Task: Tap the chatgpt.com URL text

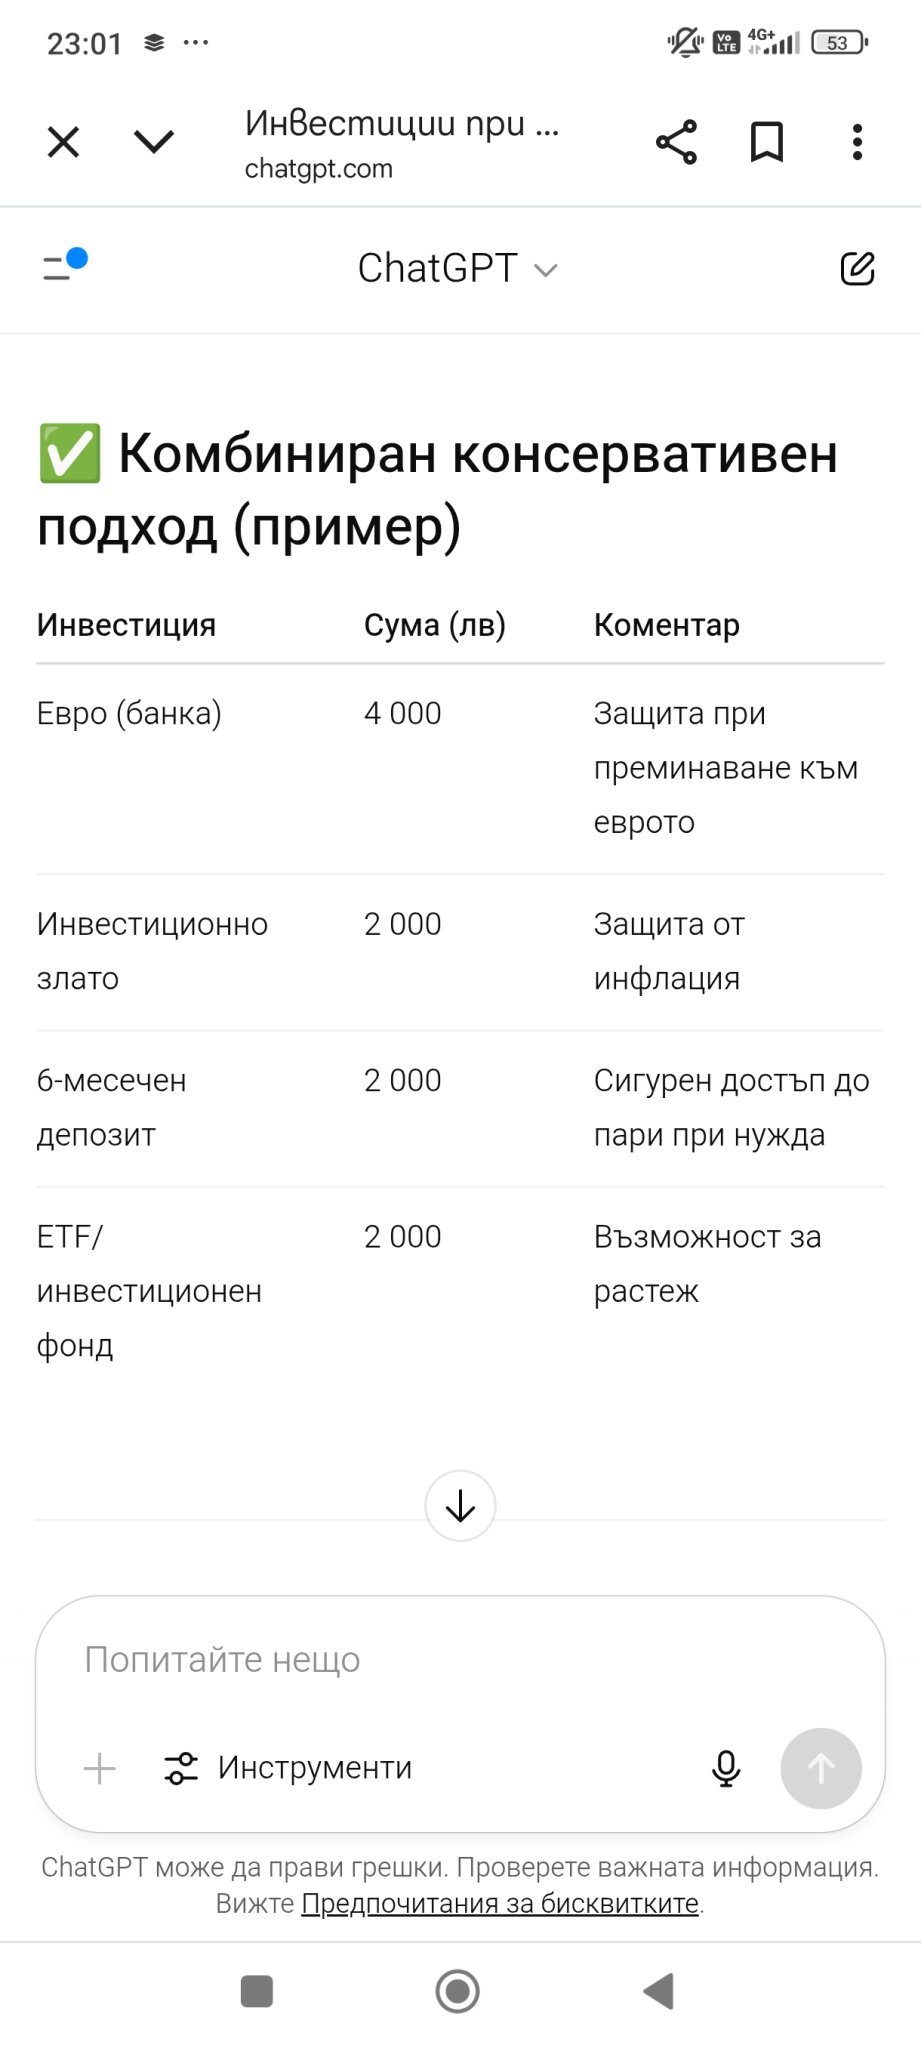Action: click(319, 168)
